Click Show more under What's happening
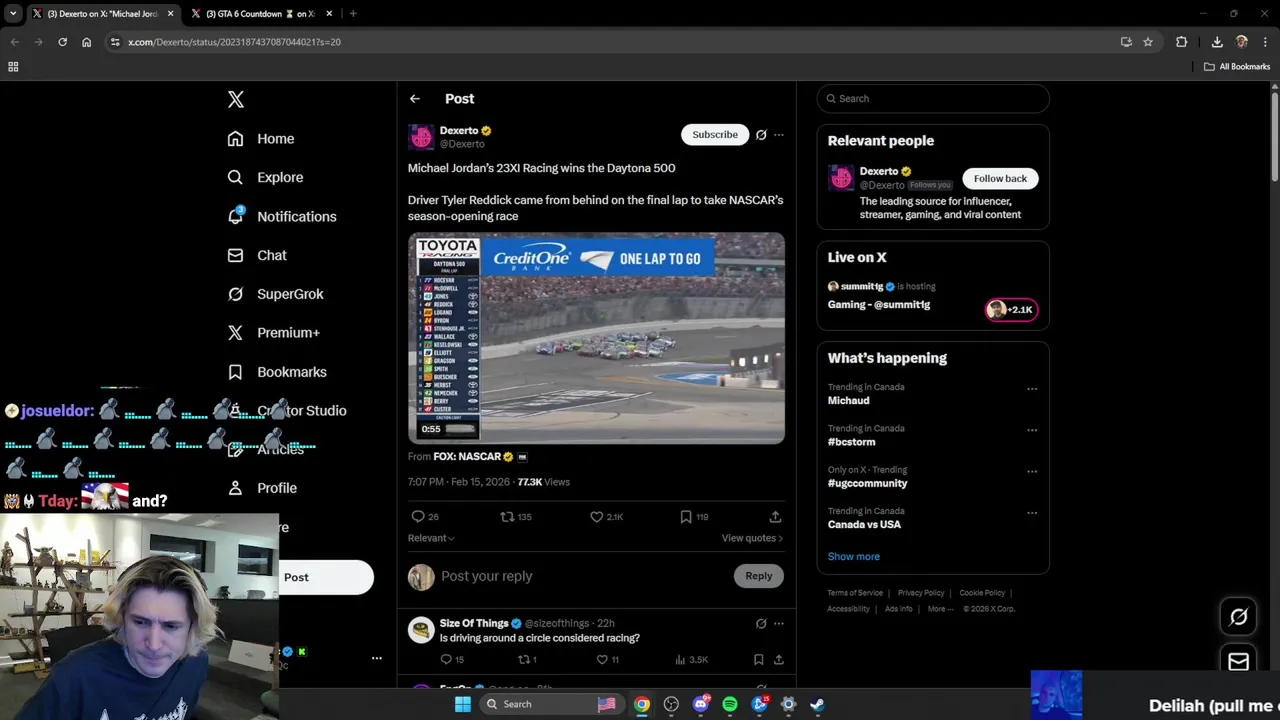The height and width of the screenshot is (720, 1280). tap(853, 557)
